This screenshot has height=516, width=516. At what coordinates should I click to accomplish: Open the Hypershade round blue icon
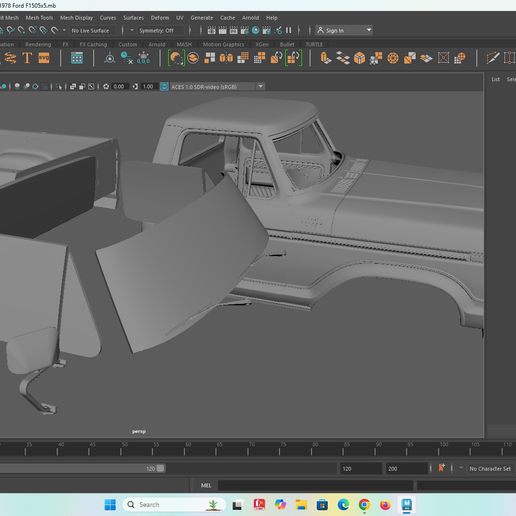tap(256, 30)
